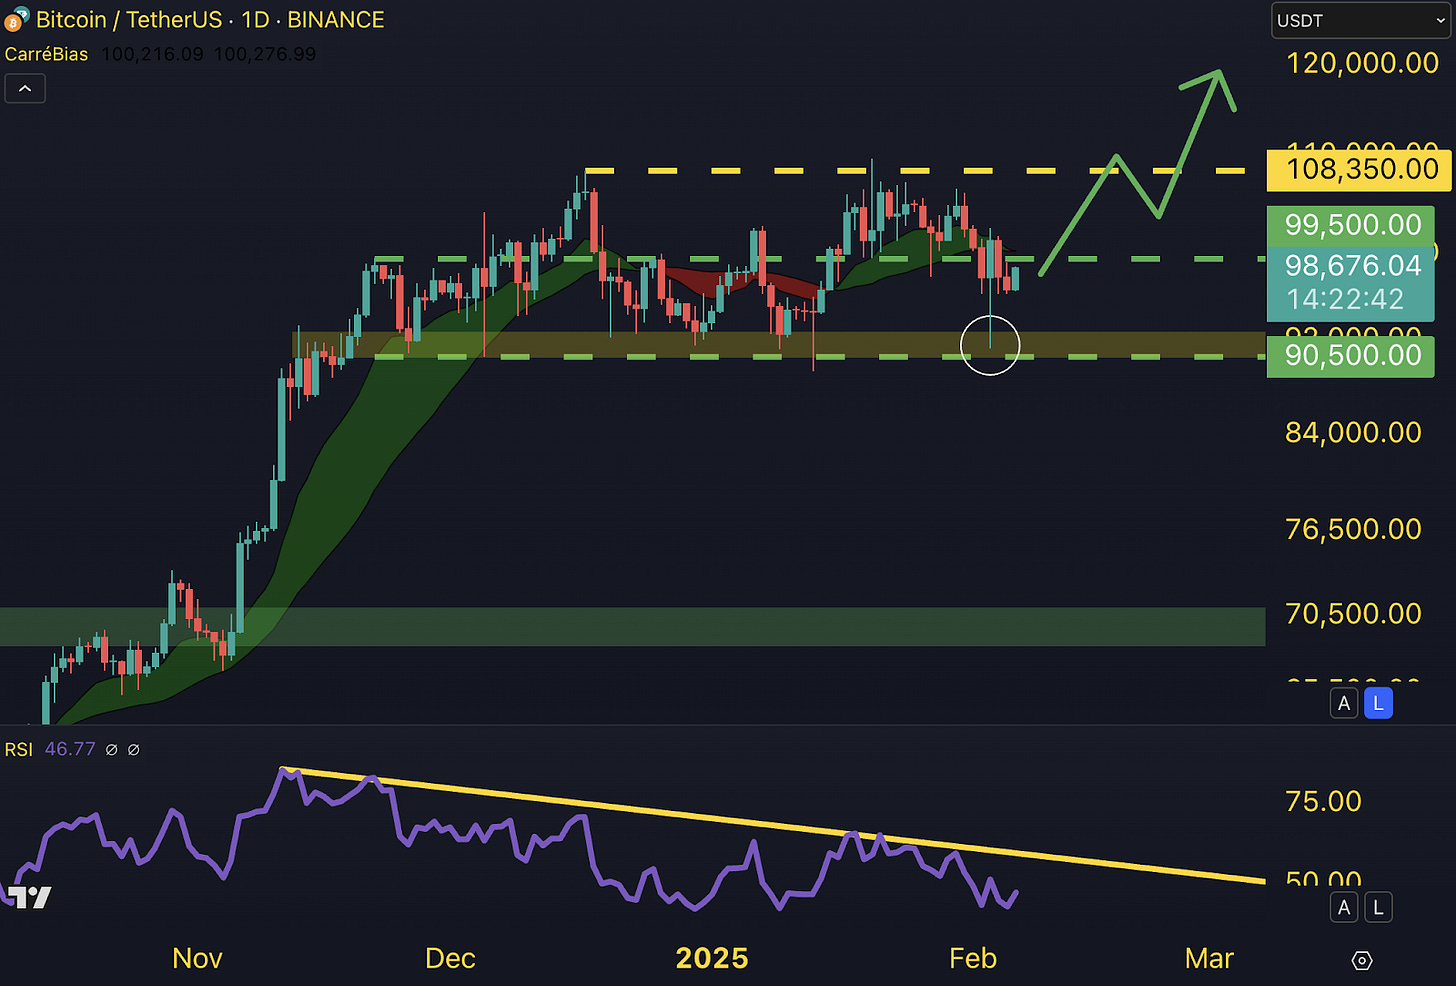Click the RSI indicator label

(19, 749)
